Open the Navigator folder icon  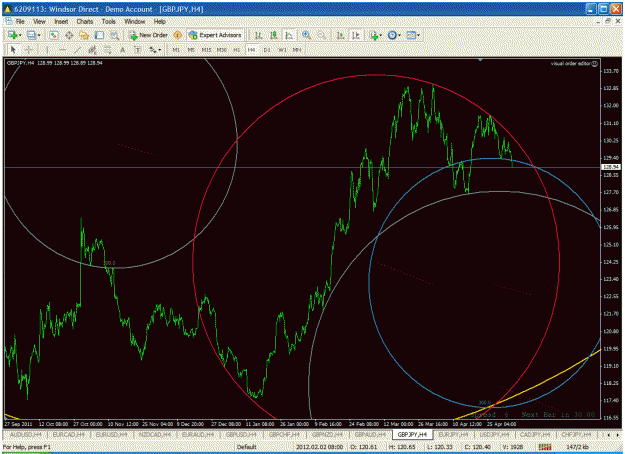point(84,35)
